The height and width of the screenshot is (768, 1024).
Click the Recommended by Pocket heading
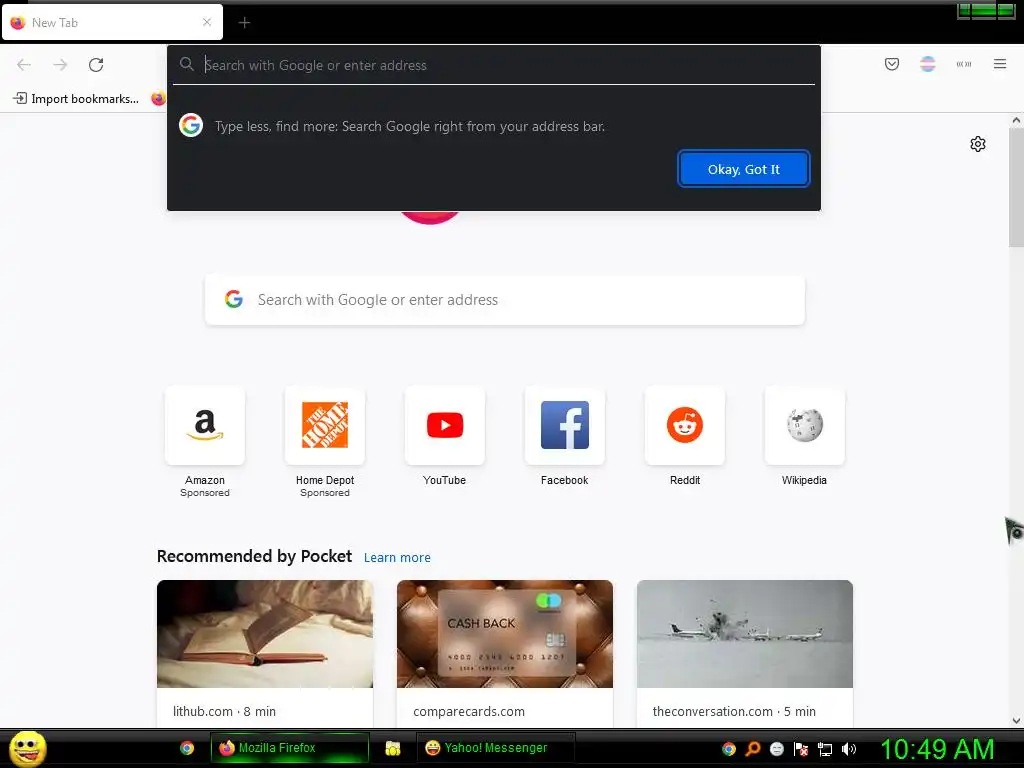[254, 556]
